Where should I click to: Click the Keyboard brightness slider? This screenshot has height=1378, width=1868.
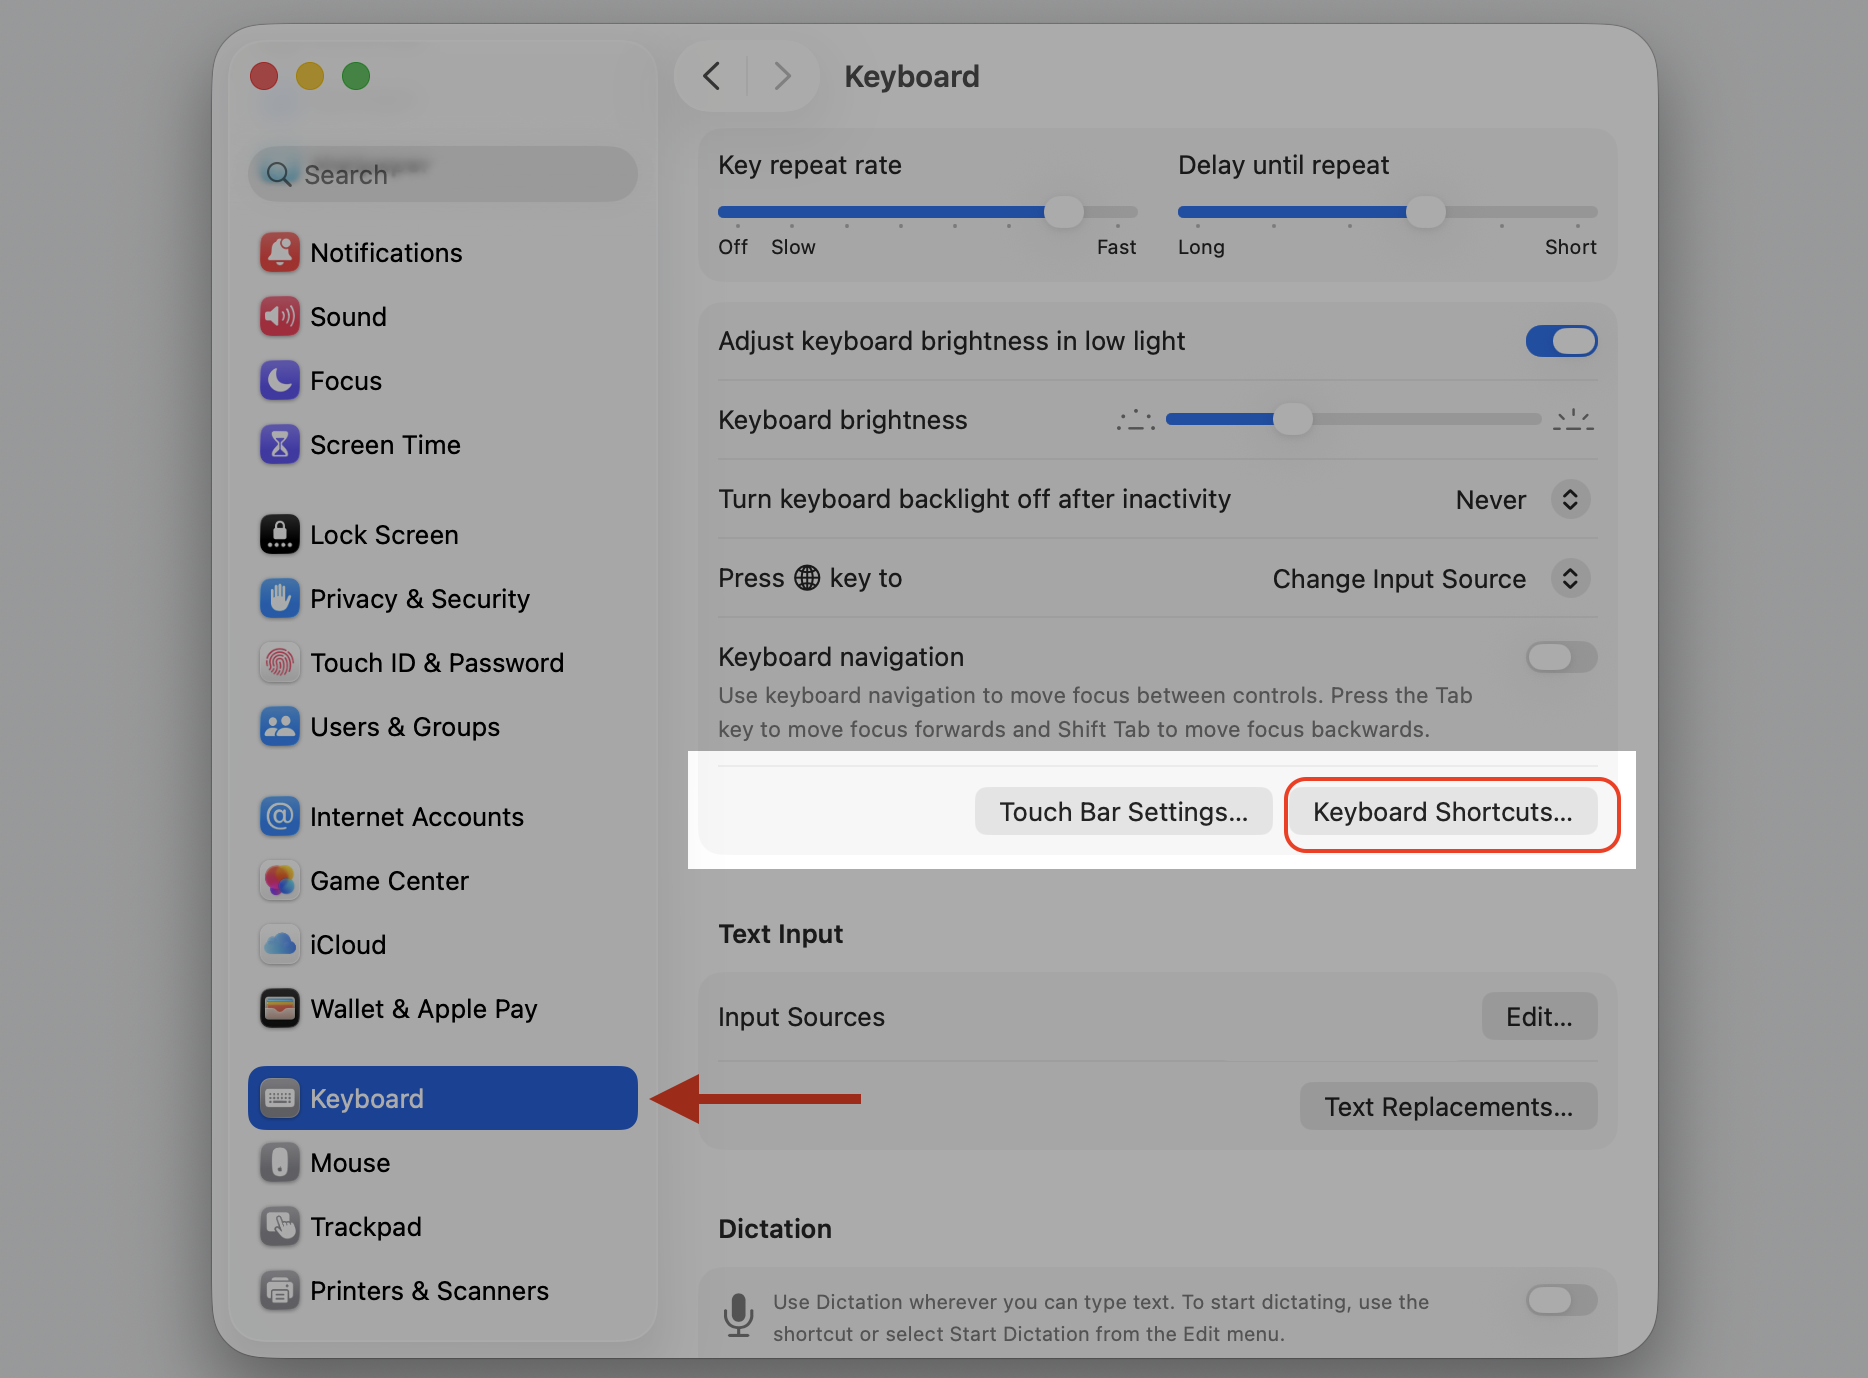(x=1353, y=420)
